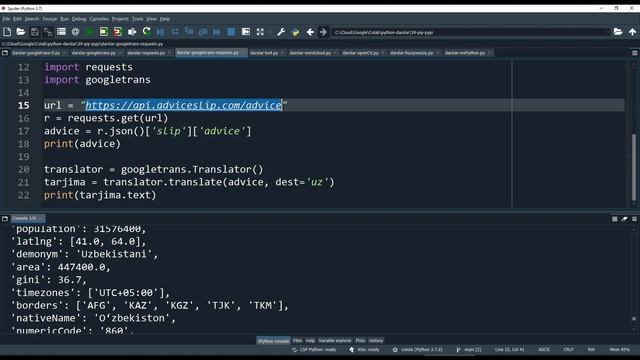Click the conda (Python 3.7.9) status entry

click(418, 350)
